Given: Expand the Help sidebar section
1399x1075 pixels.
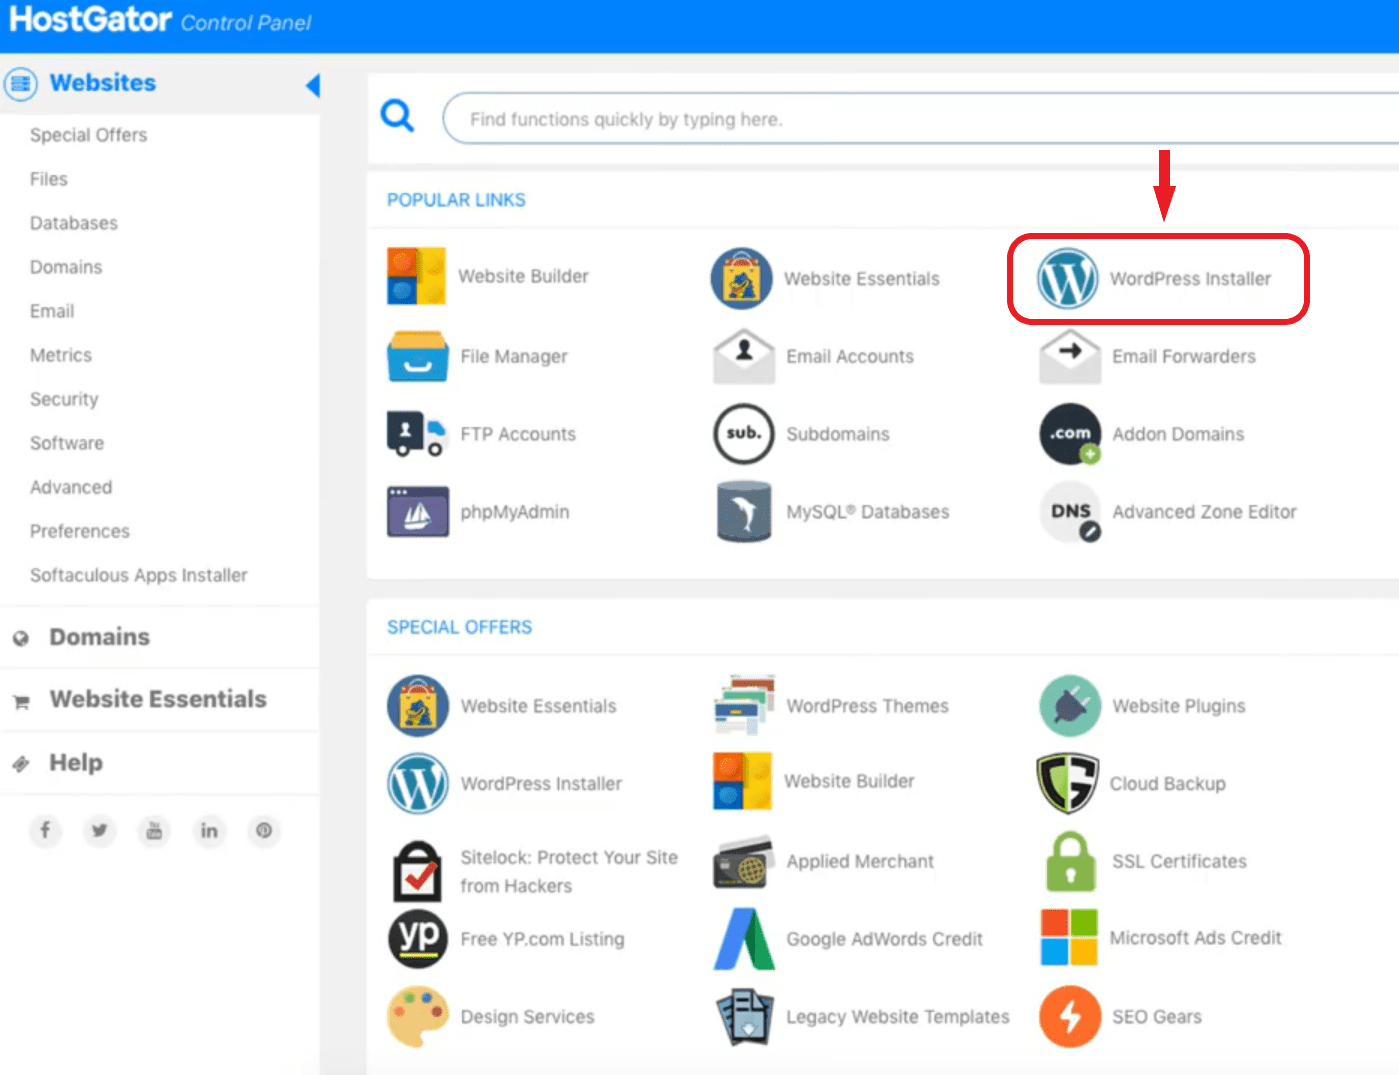Looking at the screenshot, I should coord(160,763).
